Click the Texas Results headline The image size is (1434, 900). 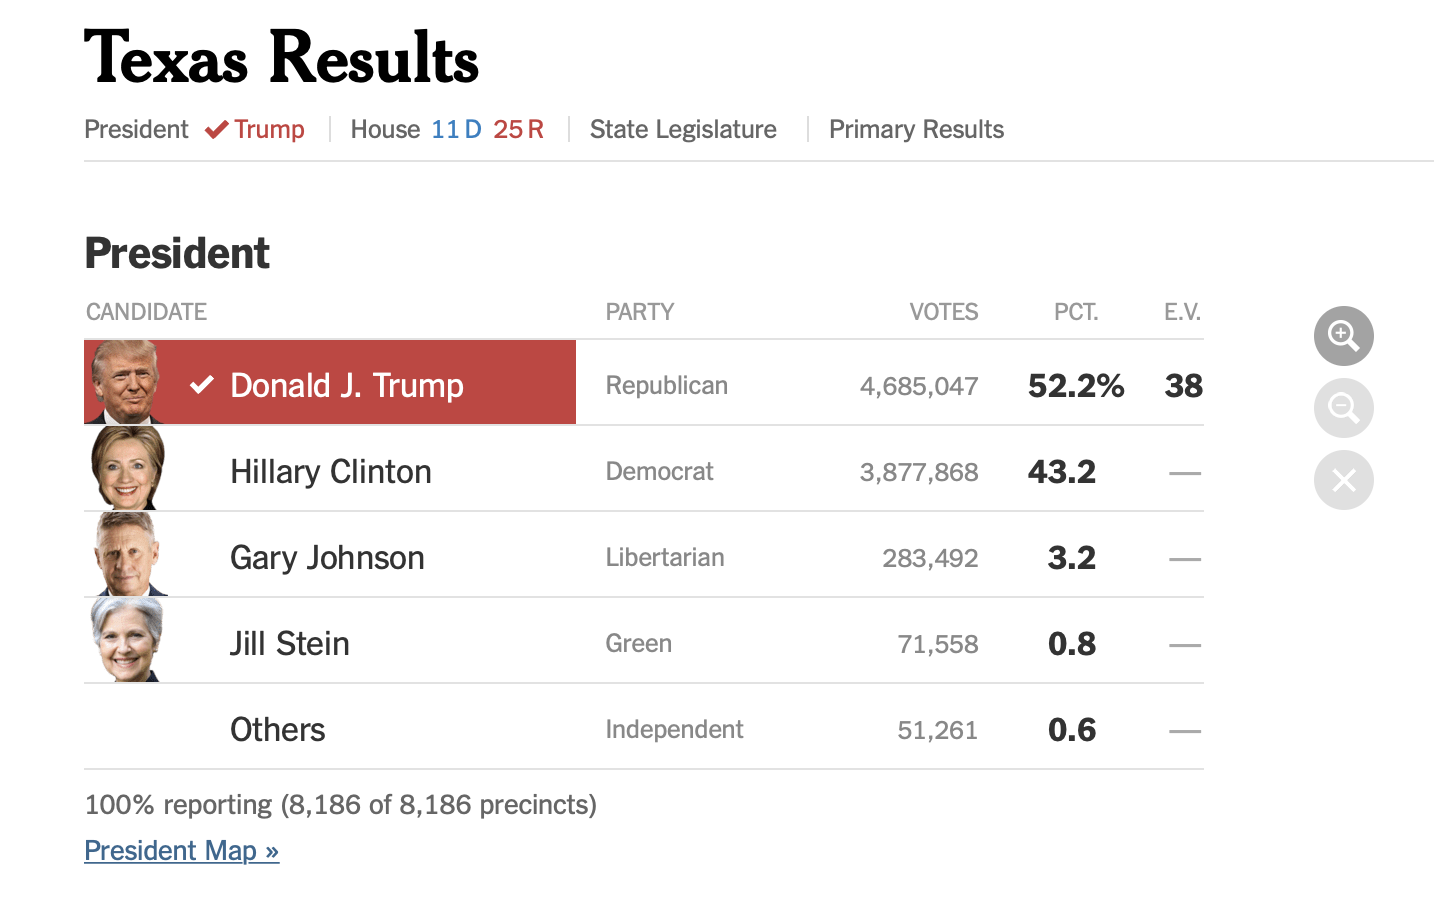point(281,58)
